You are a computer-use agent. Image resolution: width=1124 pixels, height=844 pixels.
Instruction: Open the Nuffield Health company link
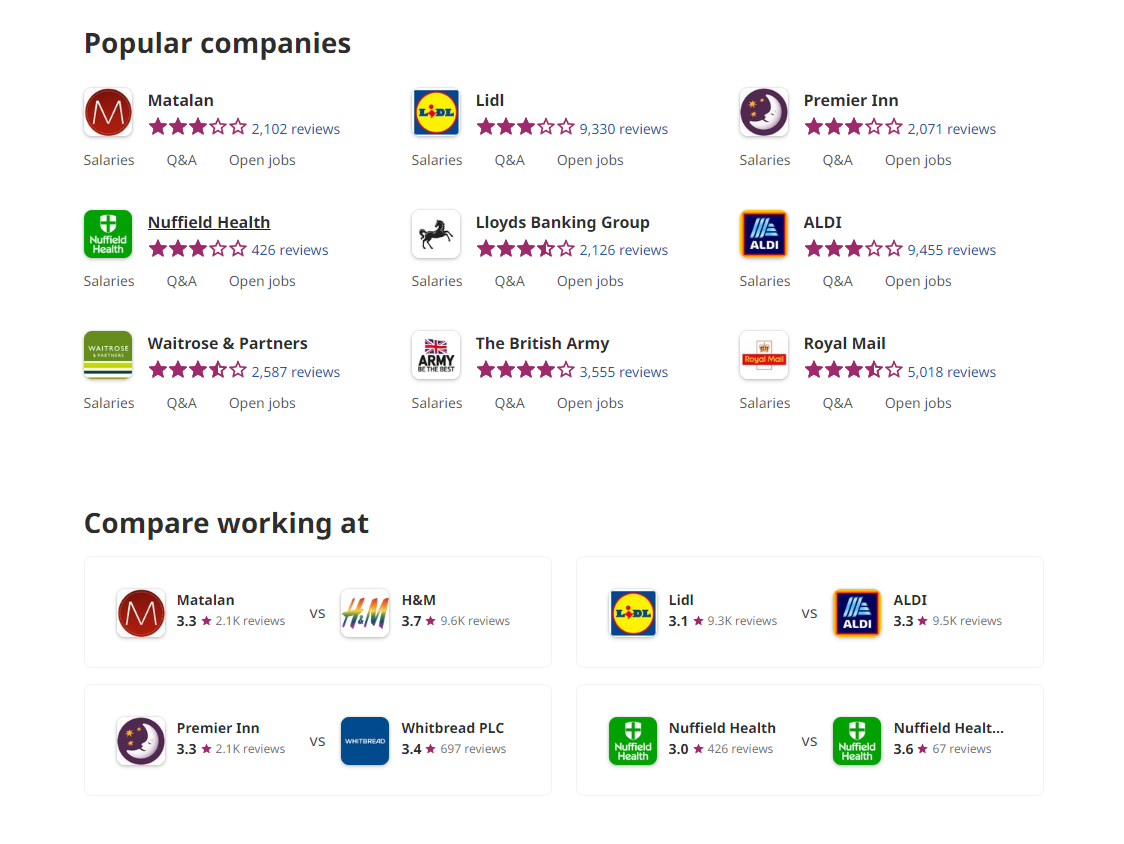click(209, 222)
